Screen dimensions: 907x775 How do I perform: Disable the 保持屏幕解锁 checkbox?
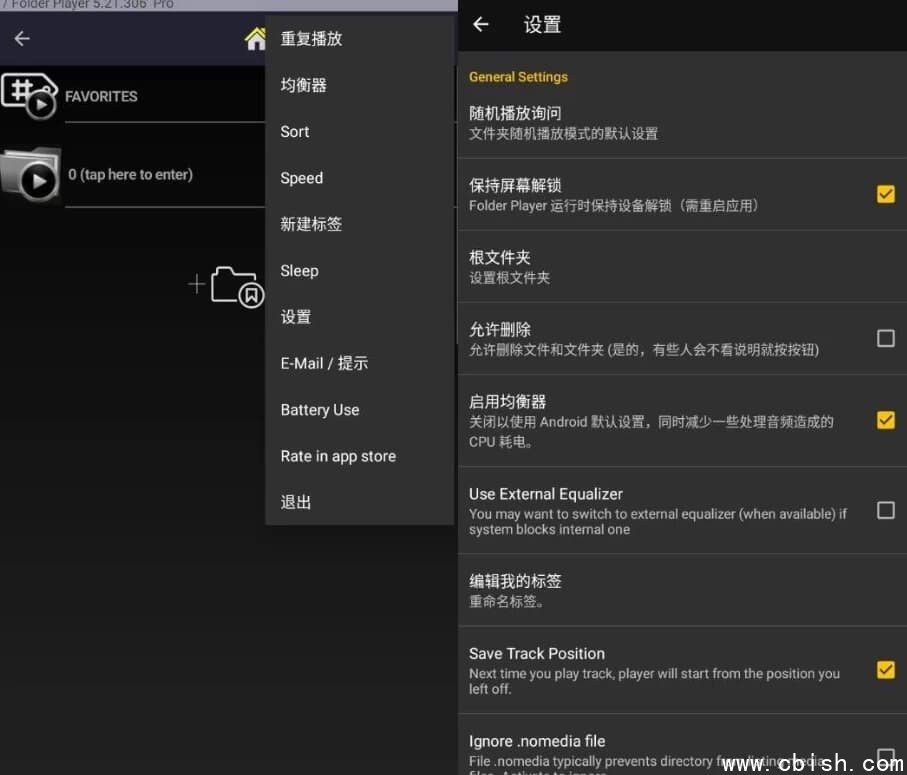pos(885,194)
